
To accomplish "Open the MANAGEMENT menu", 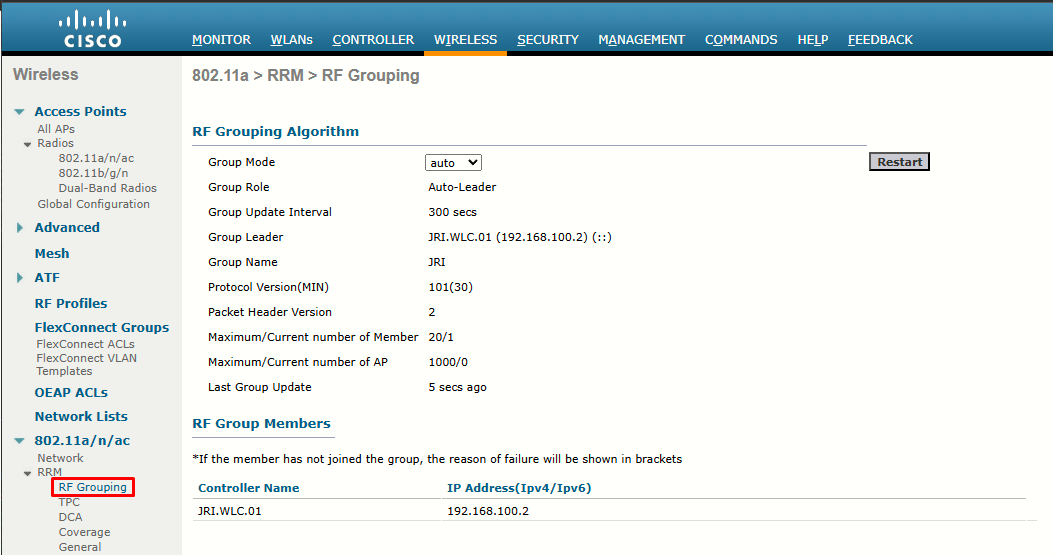I will pyautogui.click(x=641, y=40).
